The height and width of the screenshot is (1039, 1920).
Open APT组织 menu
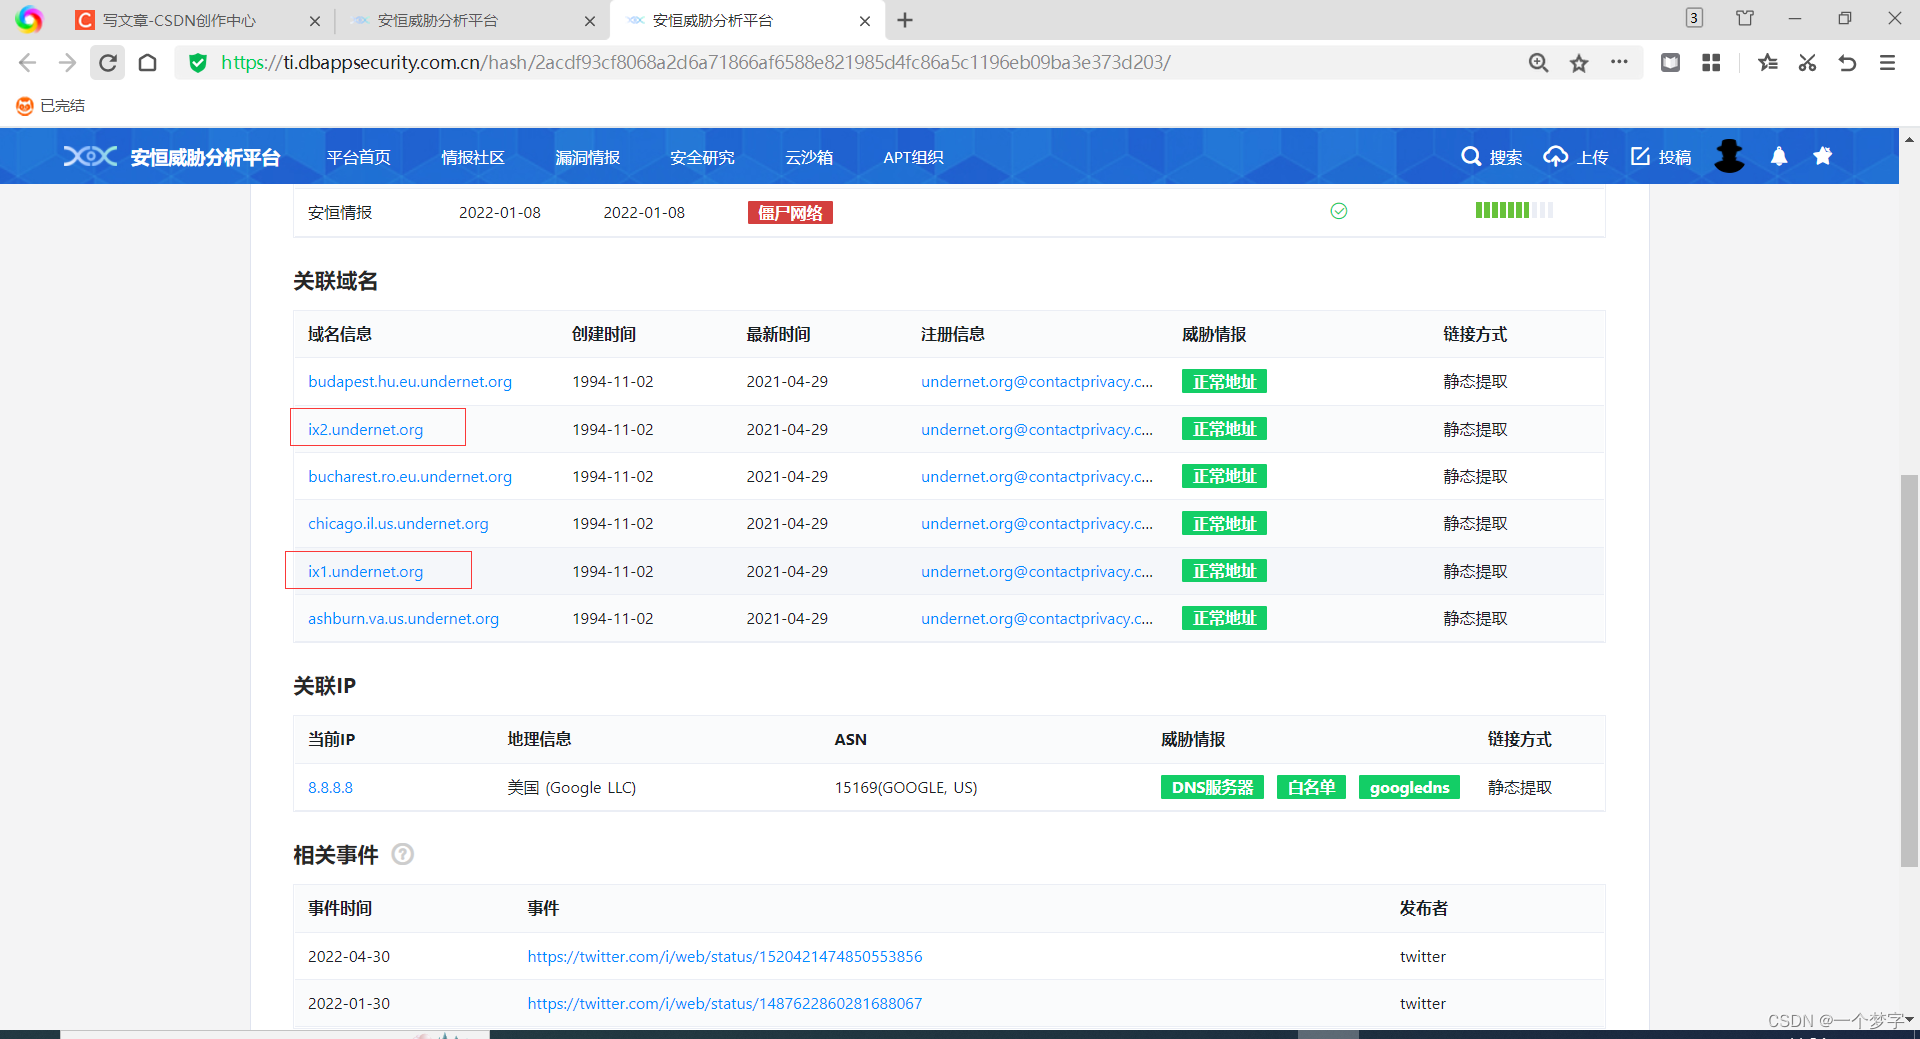913,158
